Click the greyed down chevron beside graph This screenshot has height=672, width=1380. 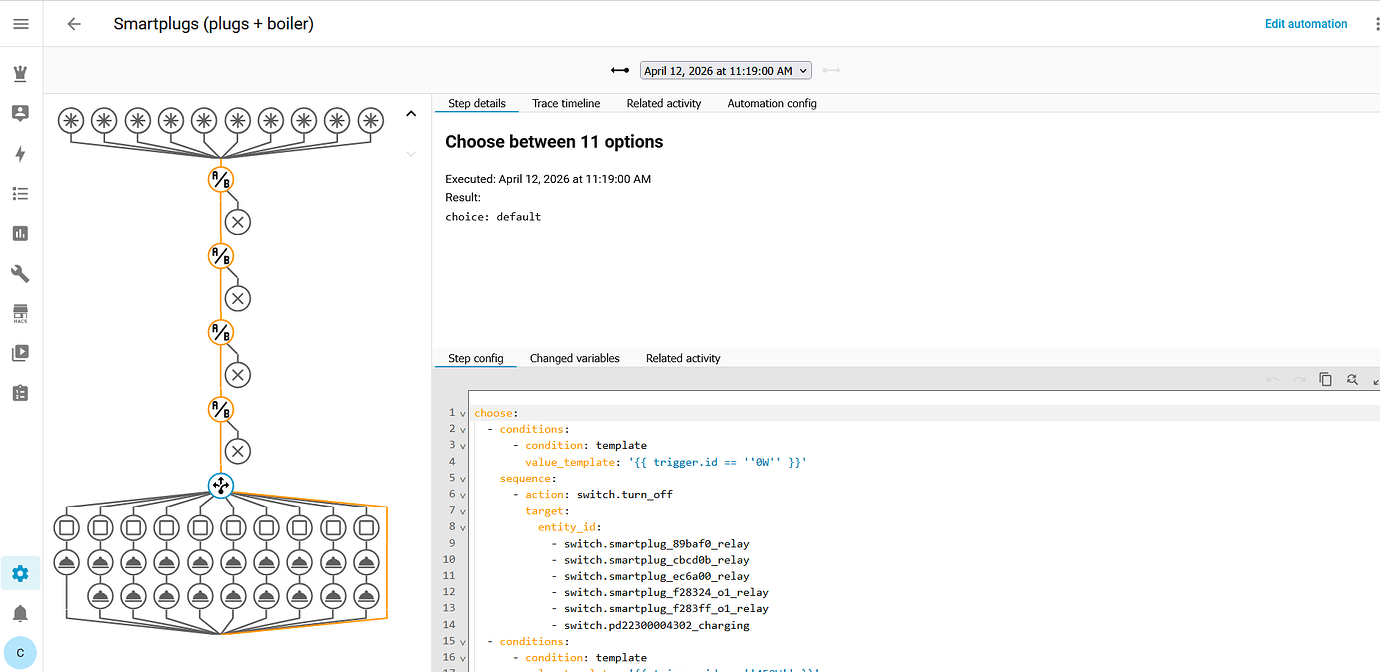pos(410,154)
